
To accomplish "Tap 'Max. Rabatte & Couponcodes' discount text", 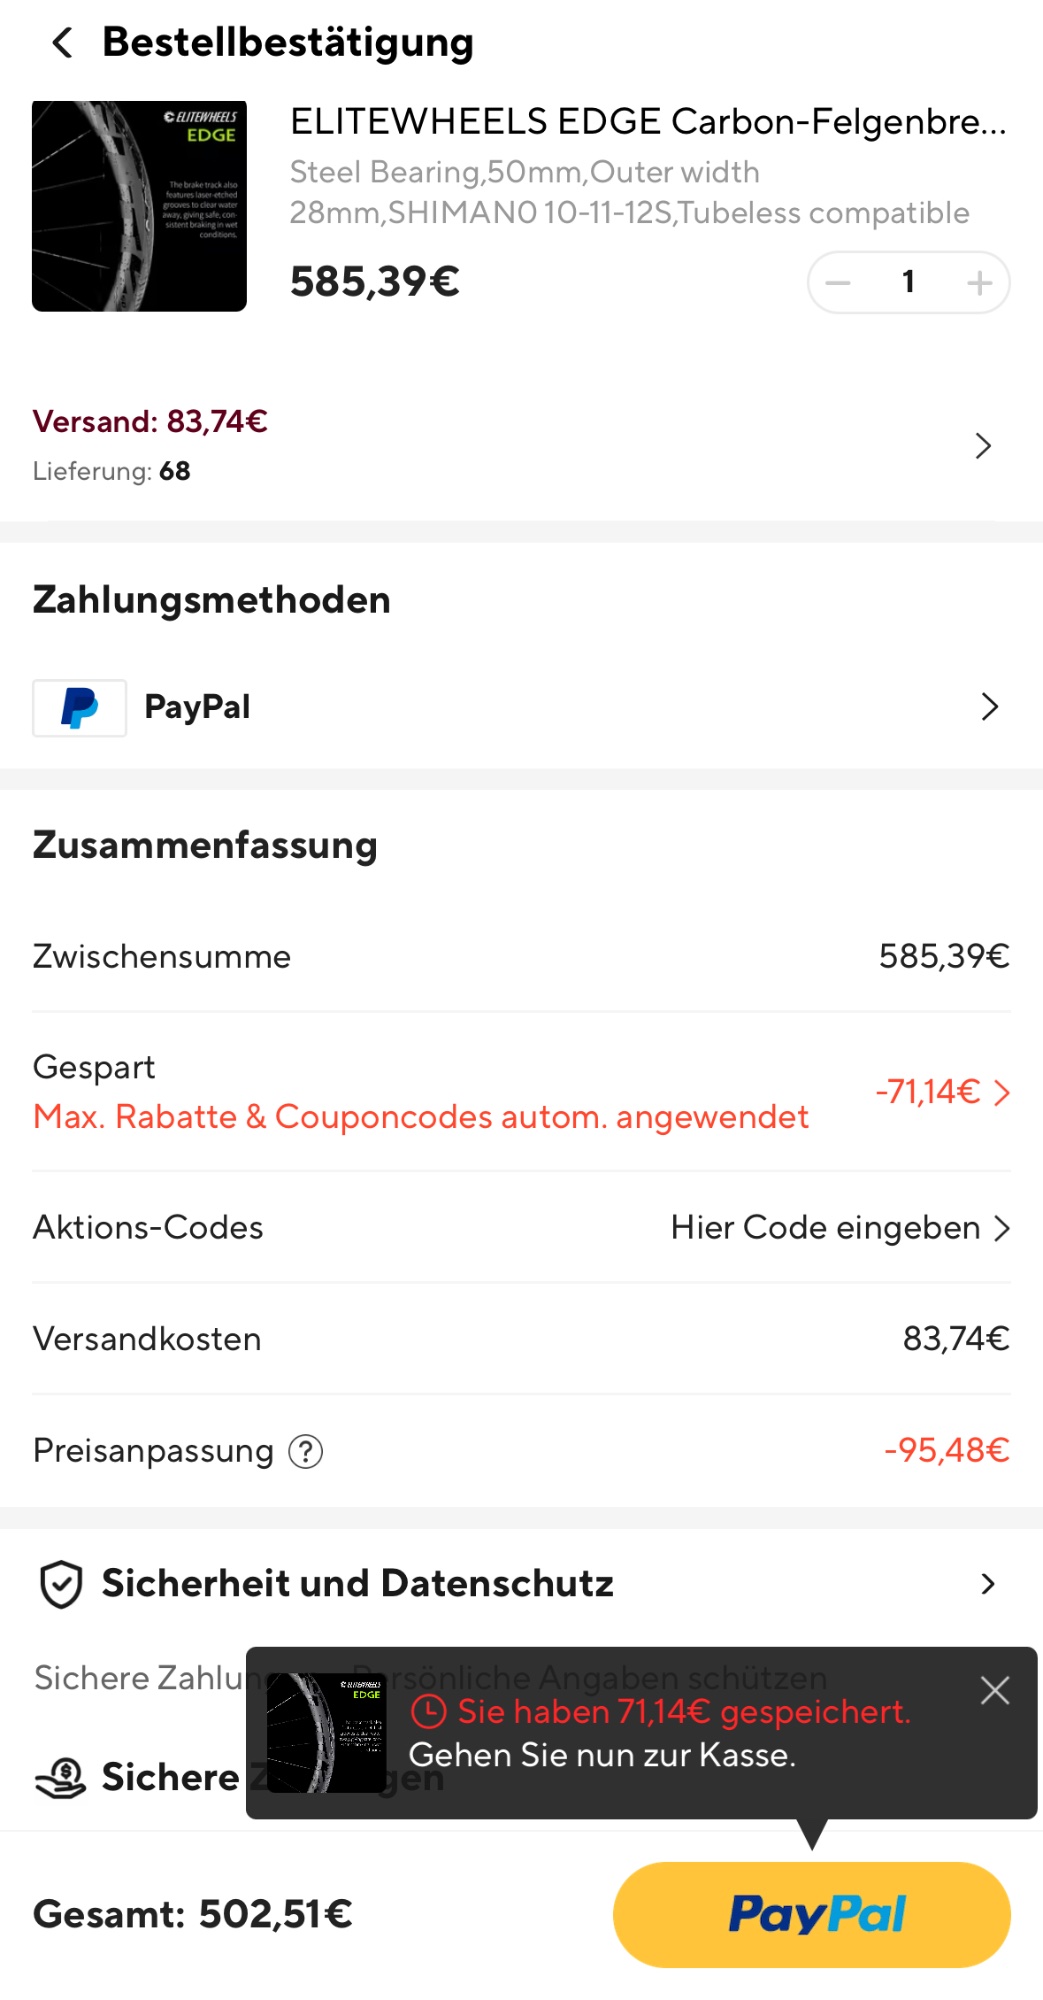I will (x=421, y=1117).
